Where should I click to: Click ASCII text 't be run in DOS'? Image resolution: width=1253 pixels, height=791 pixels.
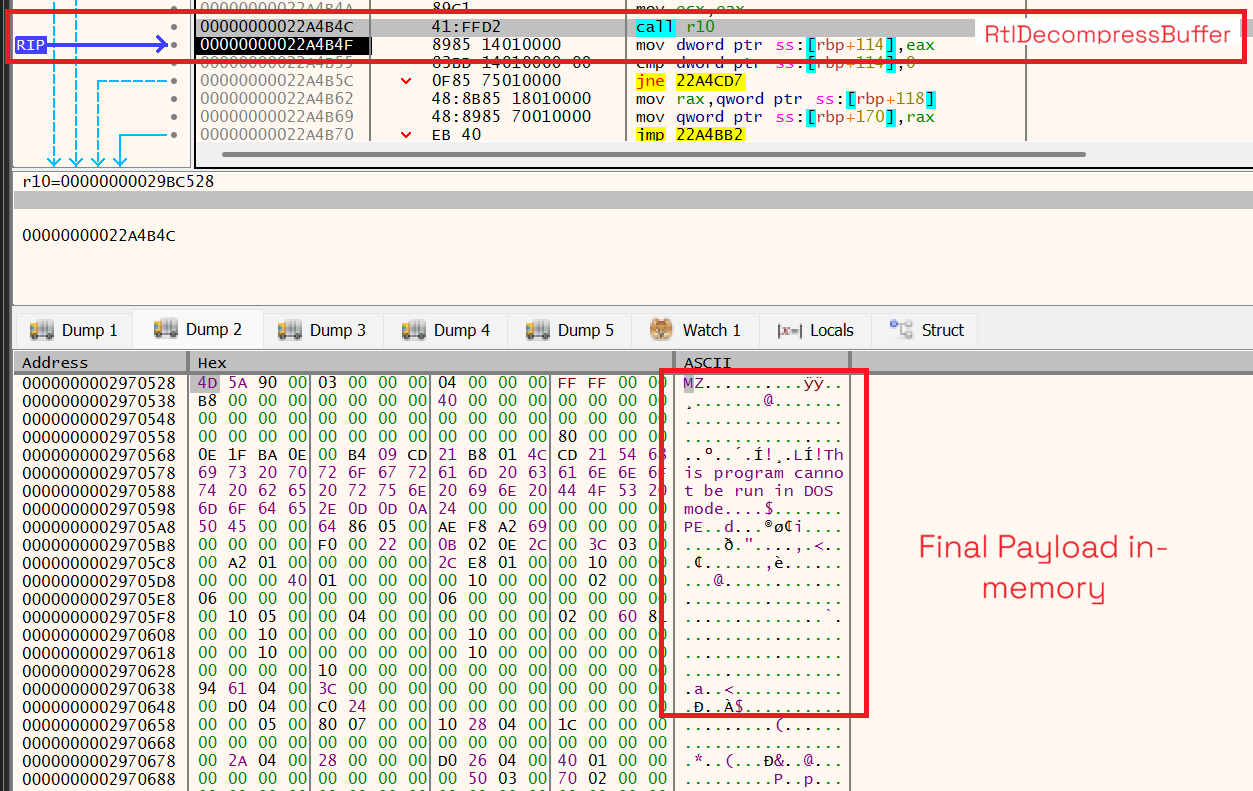click(x=759, y=491)
